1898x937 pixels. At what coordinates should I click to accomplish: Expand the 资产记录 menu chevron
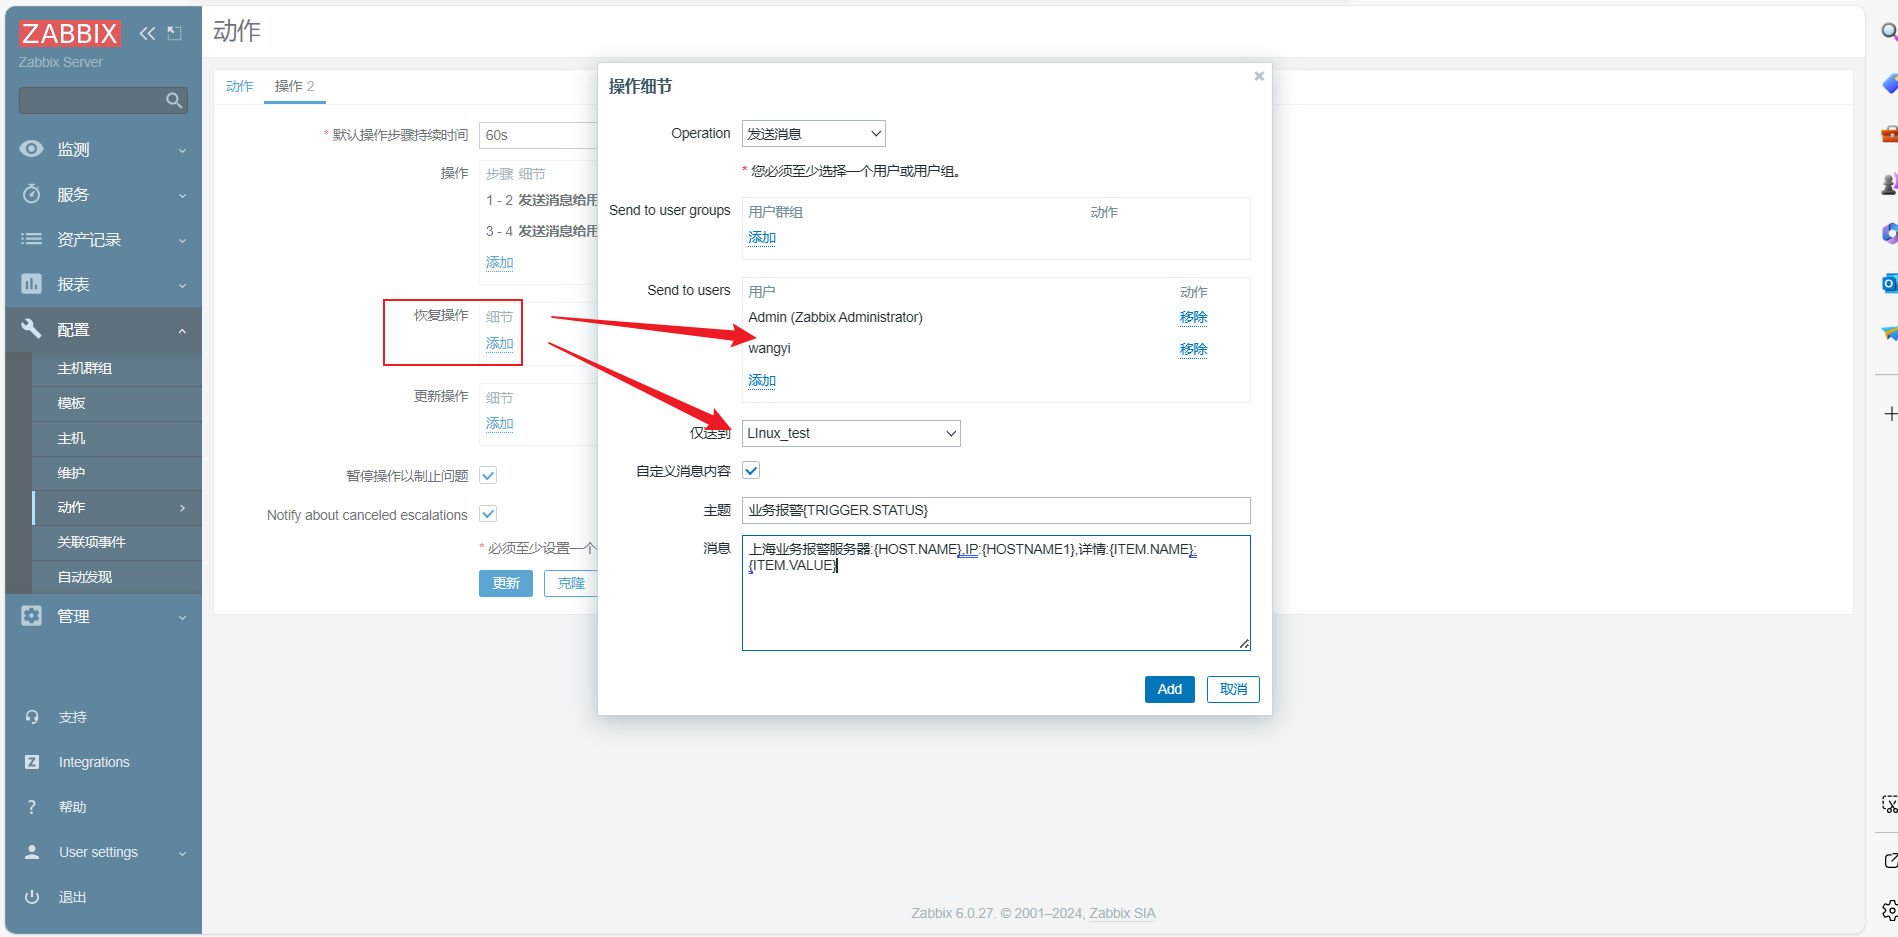(182, 240)
